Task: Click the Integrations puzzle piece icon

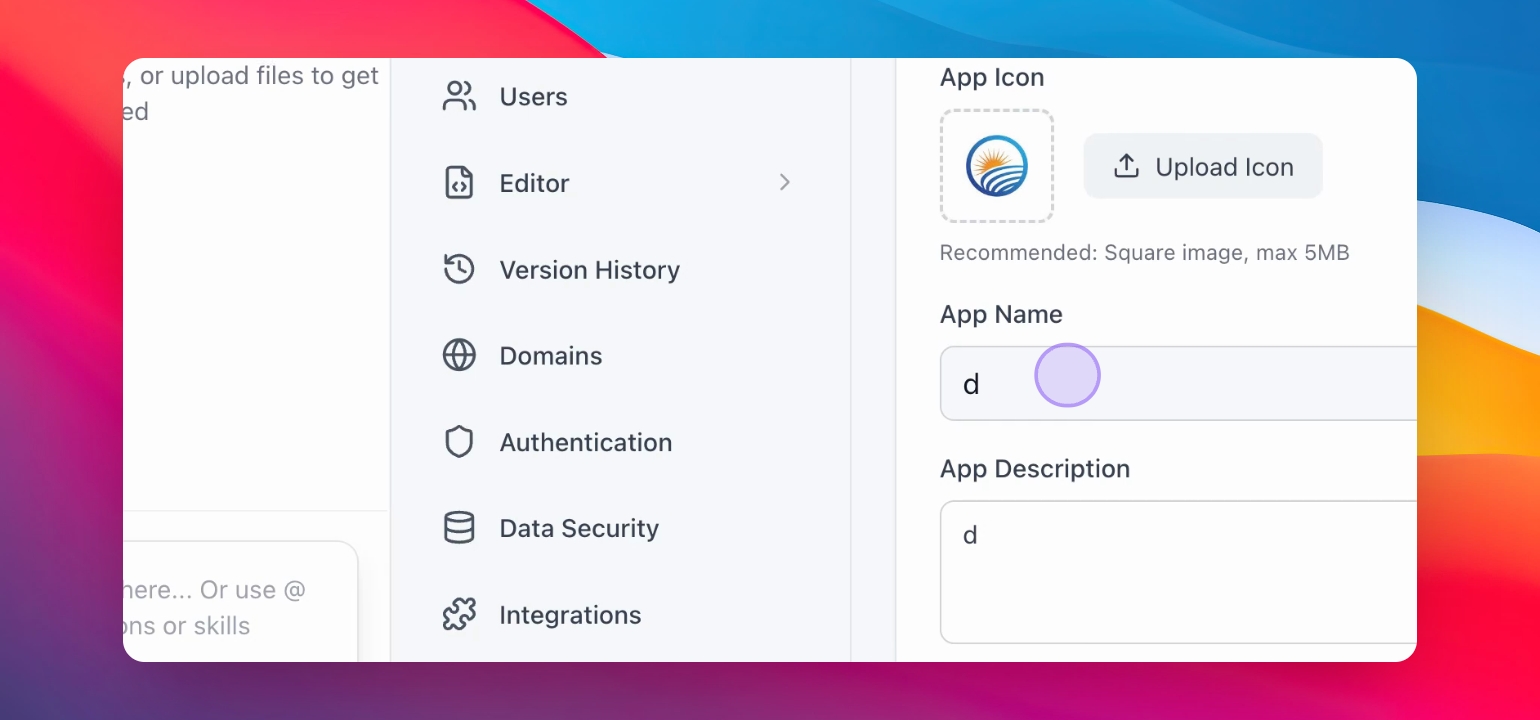Action: 459,615
